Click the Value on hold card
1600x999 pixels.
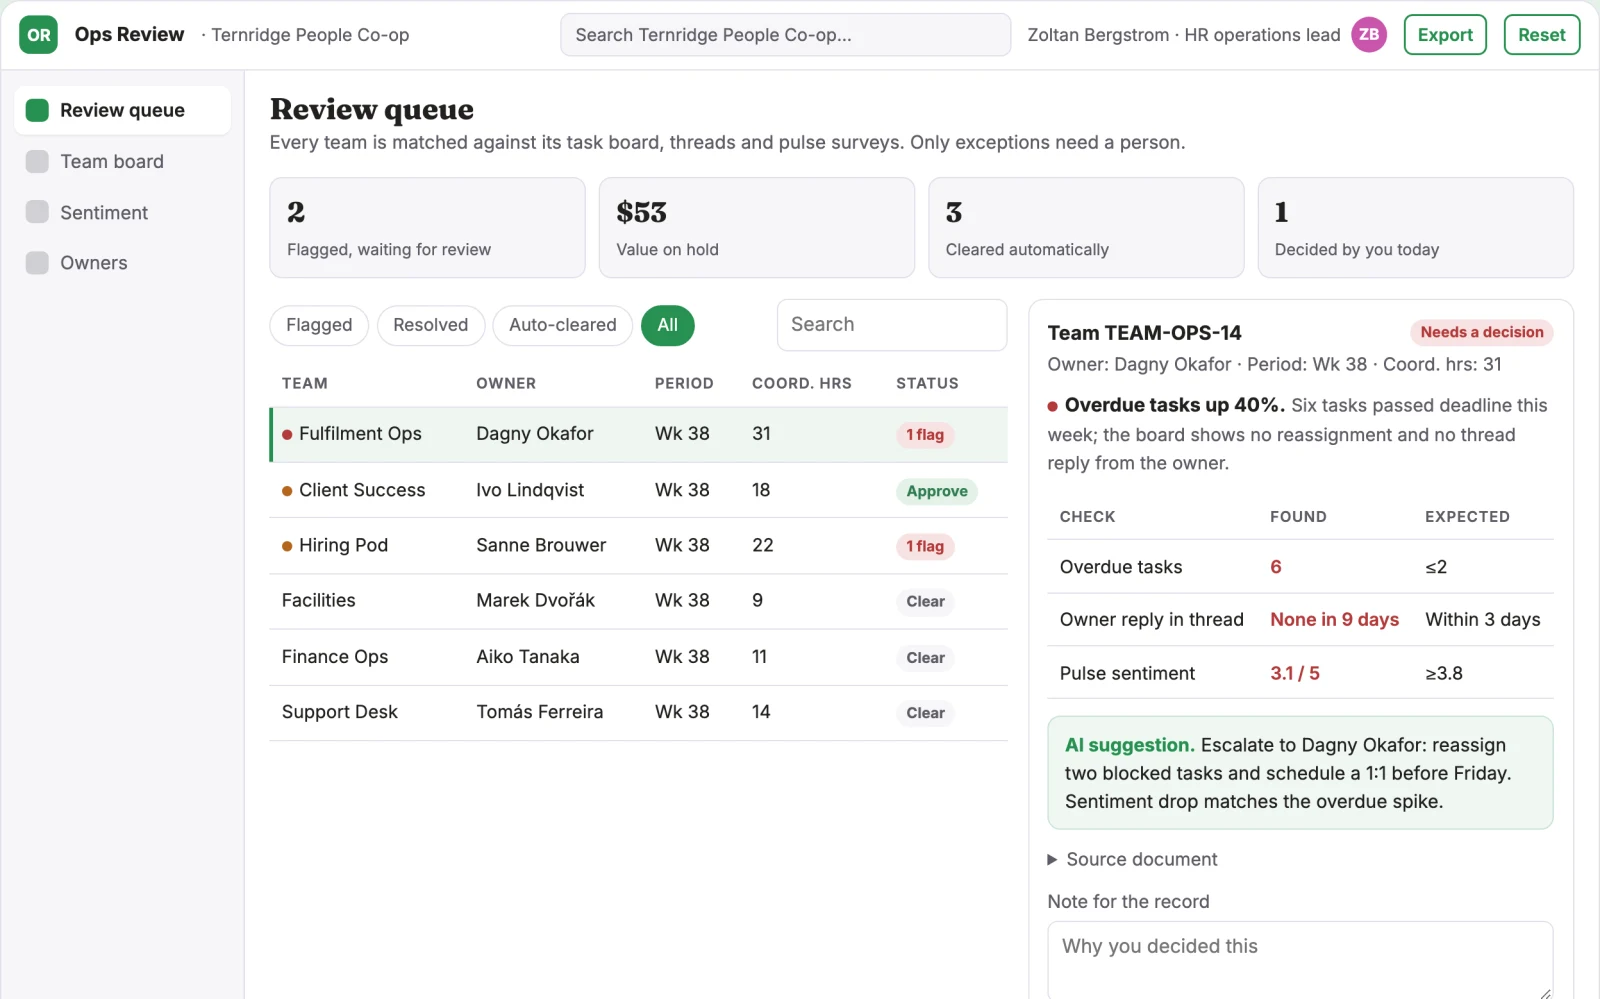click(x=757, y=228)
